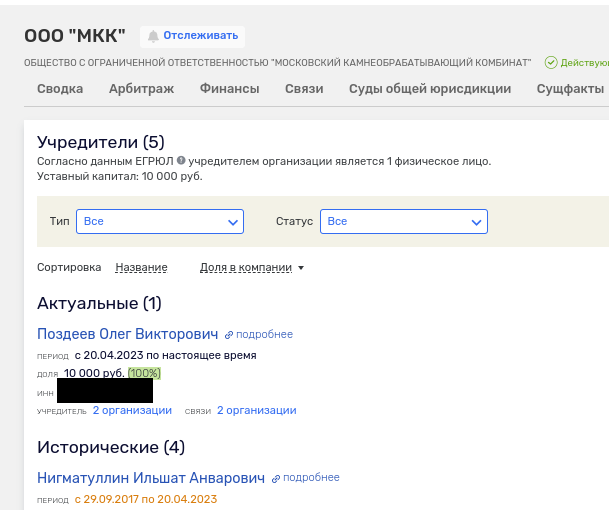Open the Статус dropdown

404,221
